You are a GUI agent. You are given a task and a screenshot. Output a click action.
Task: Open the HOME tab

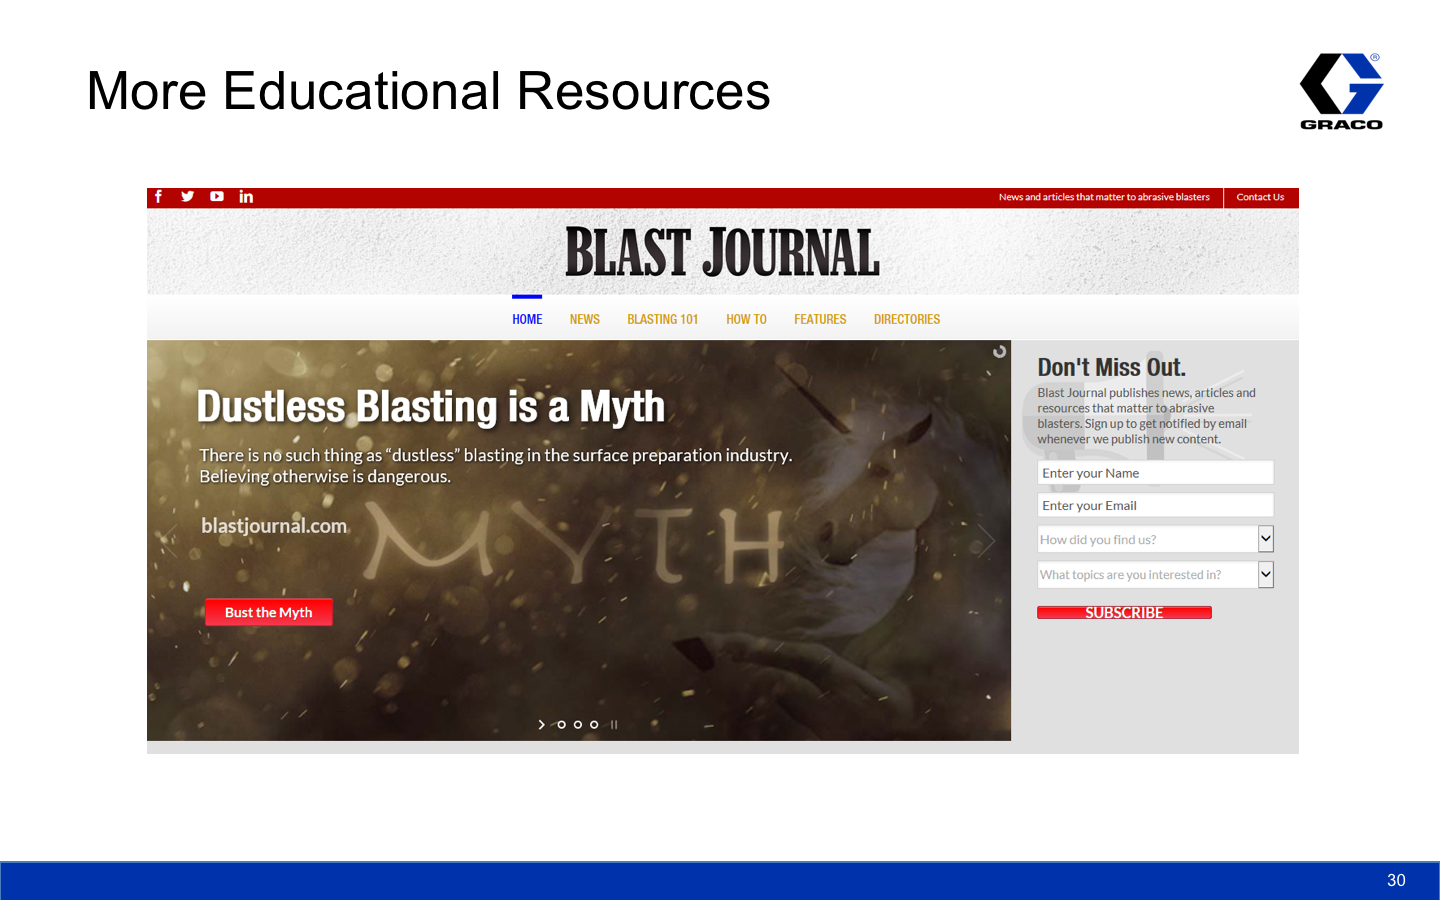pos(527,320)
